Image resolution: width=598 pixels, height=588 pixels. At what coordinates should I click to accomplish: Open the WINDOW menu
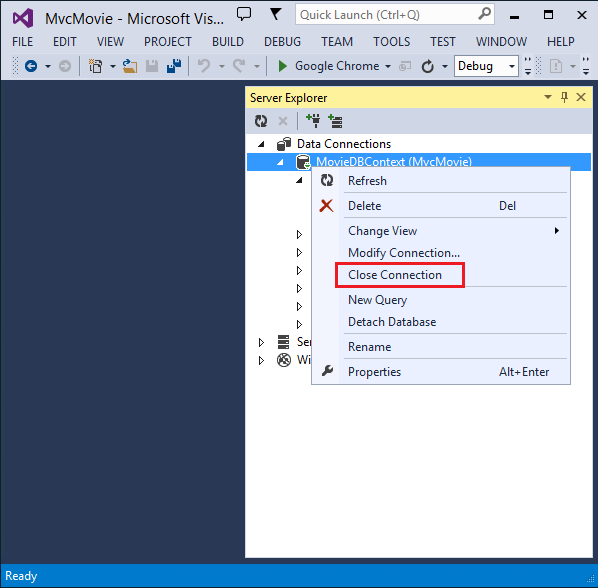pyautogui.click(x=501, y=42)
